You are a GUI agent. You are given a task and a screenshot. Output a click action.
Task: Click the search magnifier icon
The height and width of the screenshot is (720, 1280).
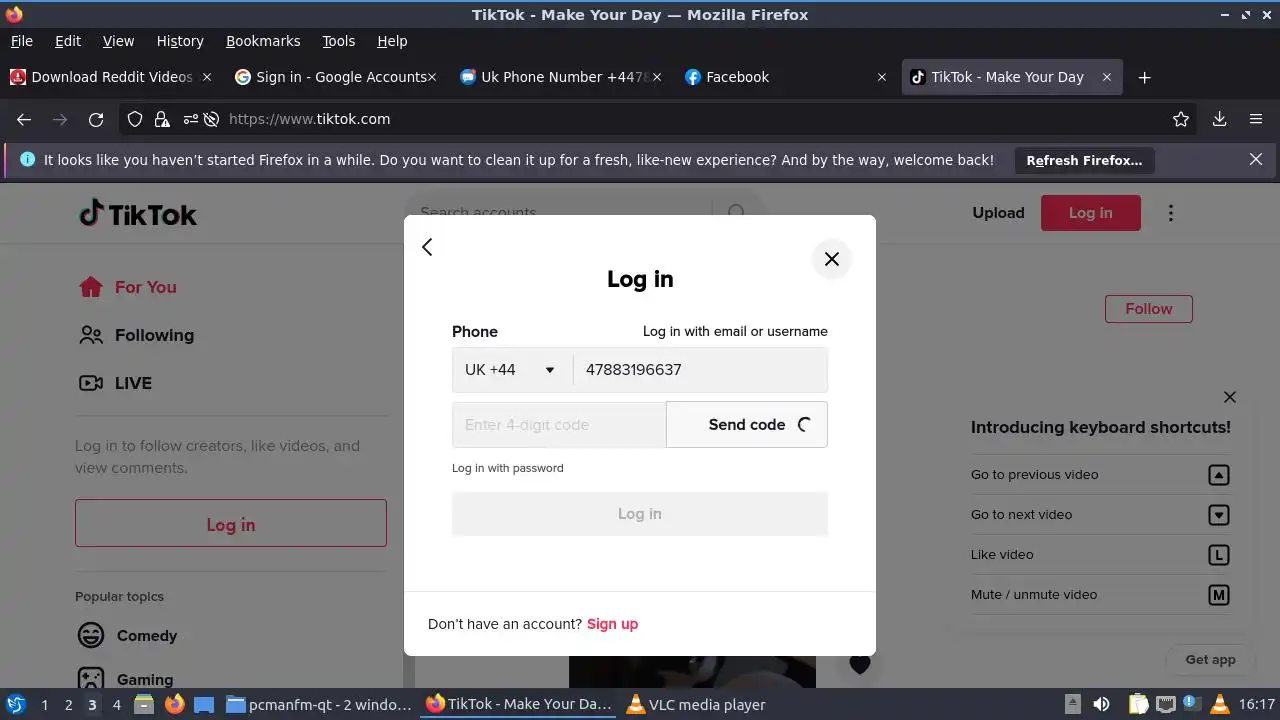click(737, 212)
